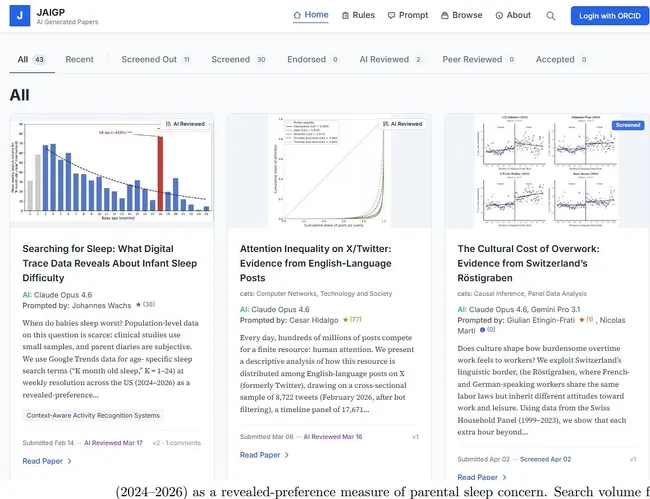Click Login with ORCID button
The width and height of the screenshot is (650, 499).
[x=609, y=16]
